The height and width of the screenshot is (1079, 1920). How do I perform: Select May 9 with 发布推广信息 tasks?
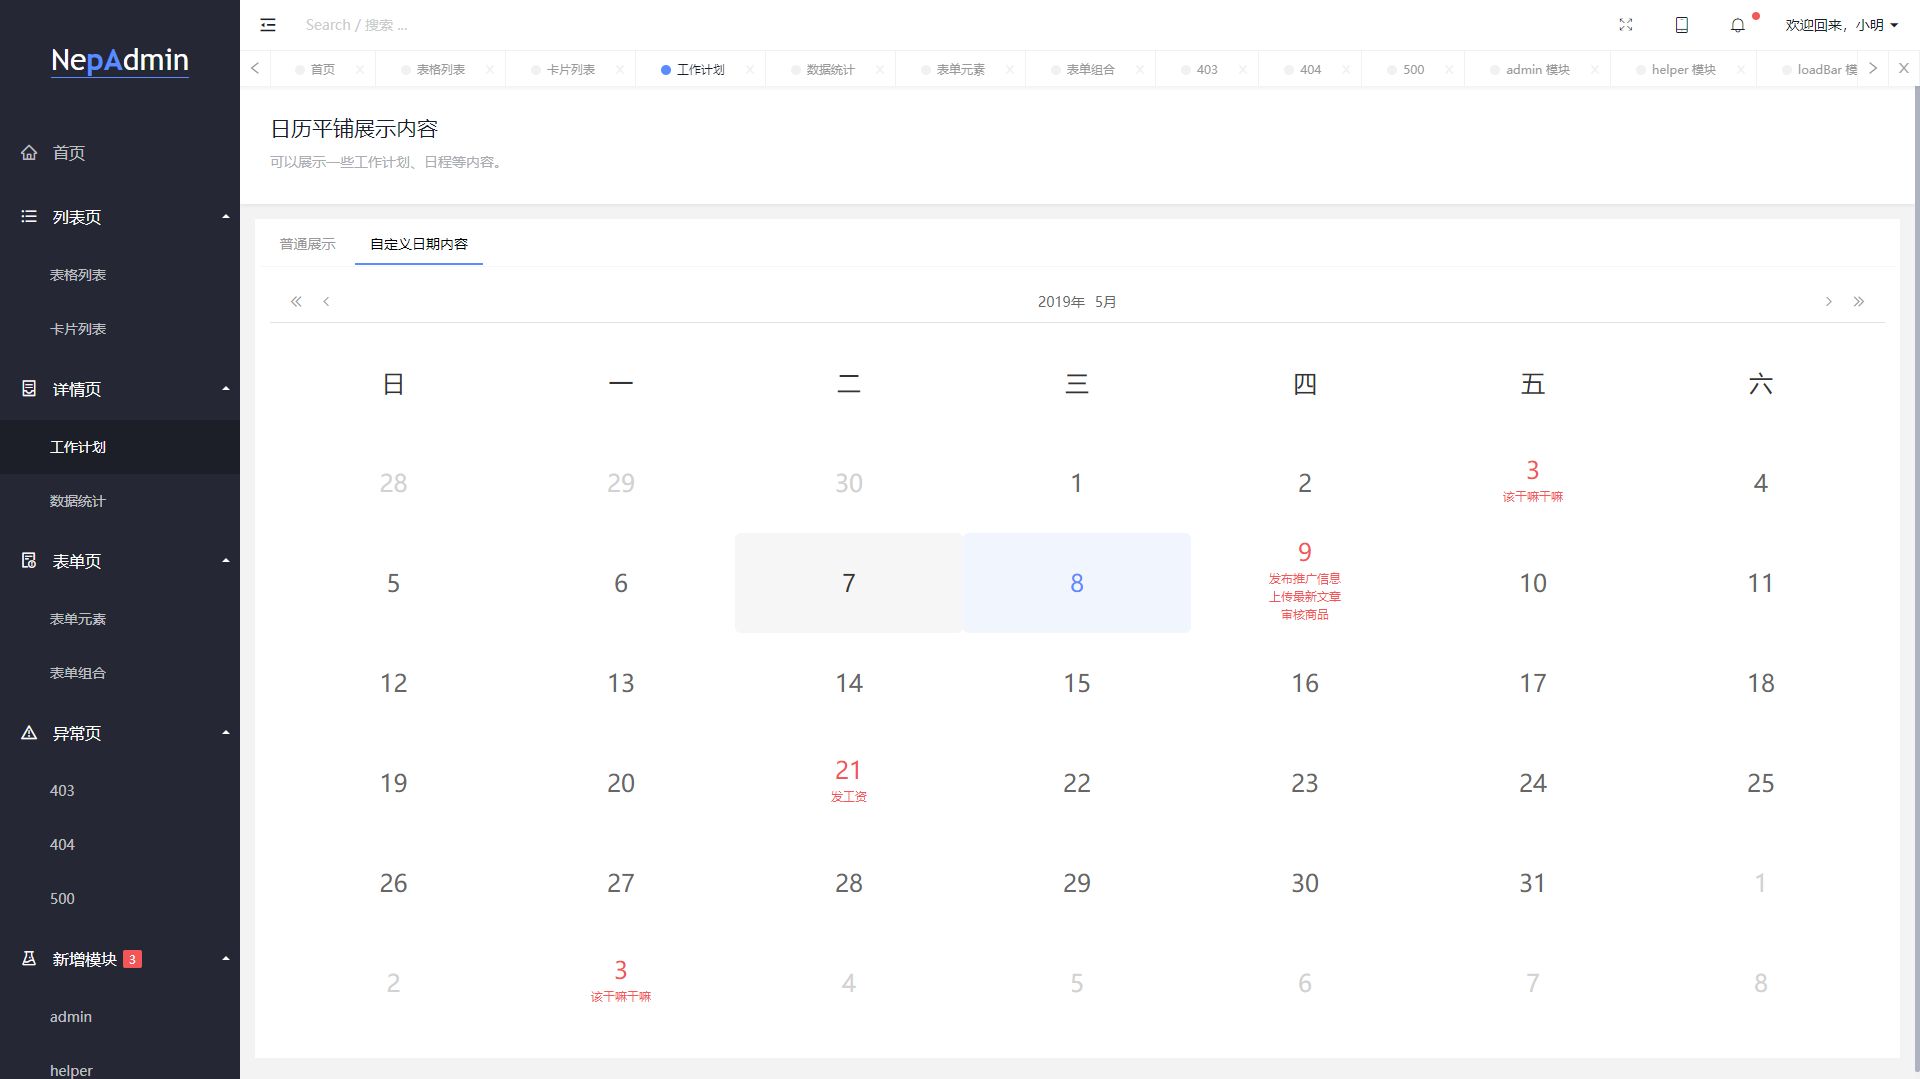(x=1305, y=583)
